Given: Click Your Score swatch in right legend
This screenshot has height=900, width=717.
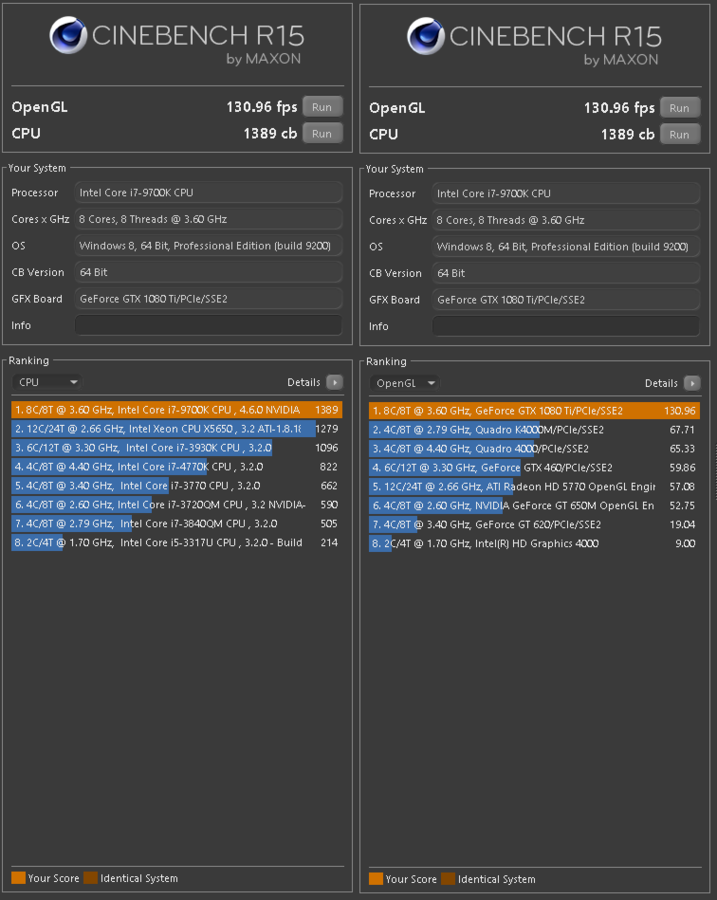Looking at the screenshot, I should (x=376, y=879).
